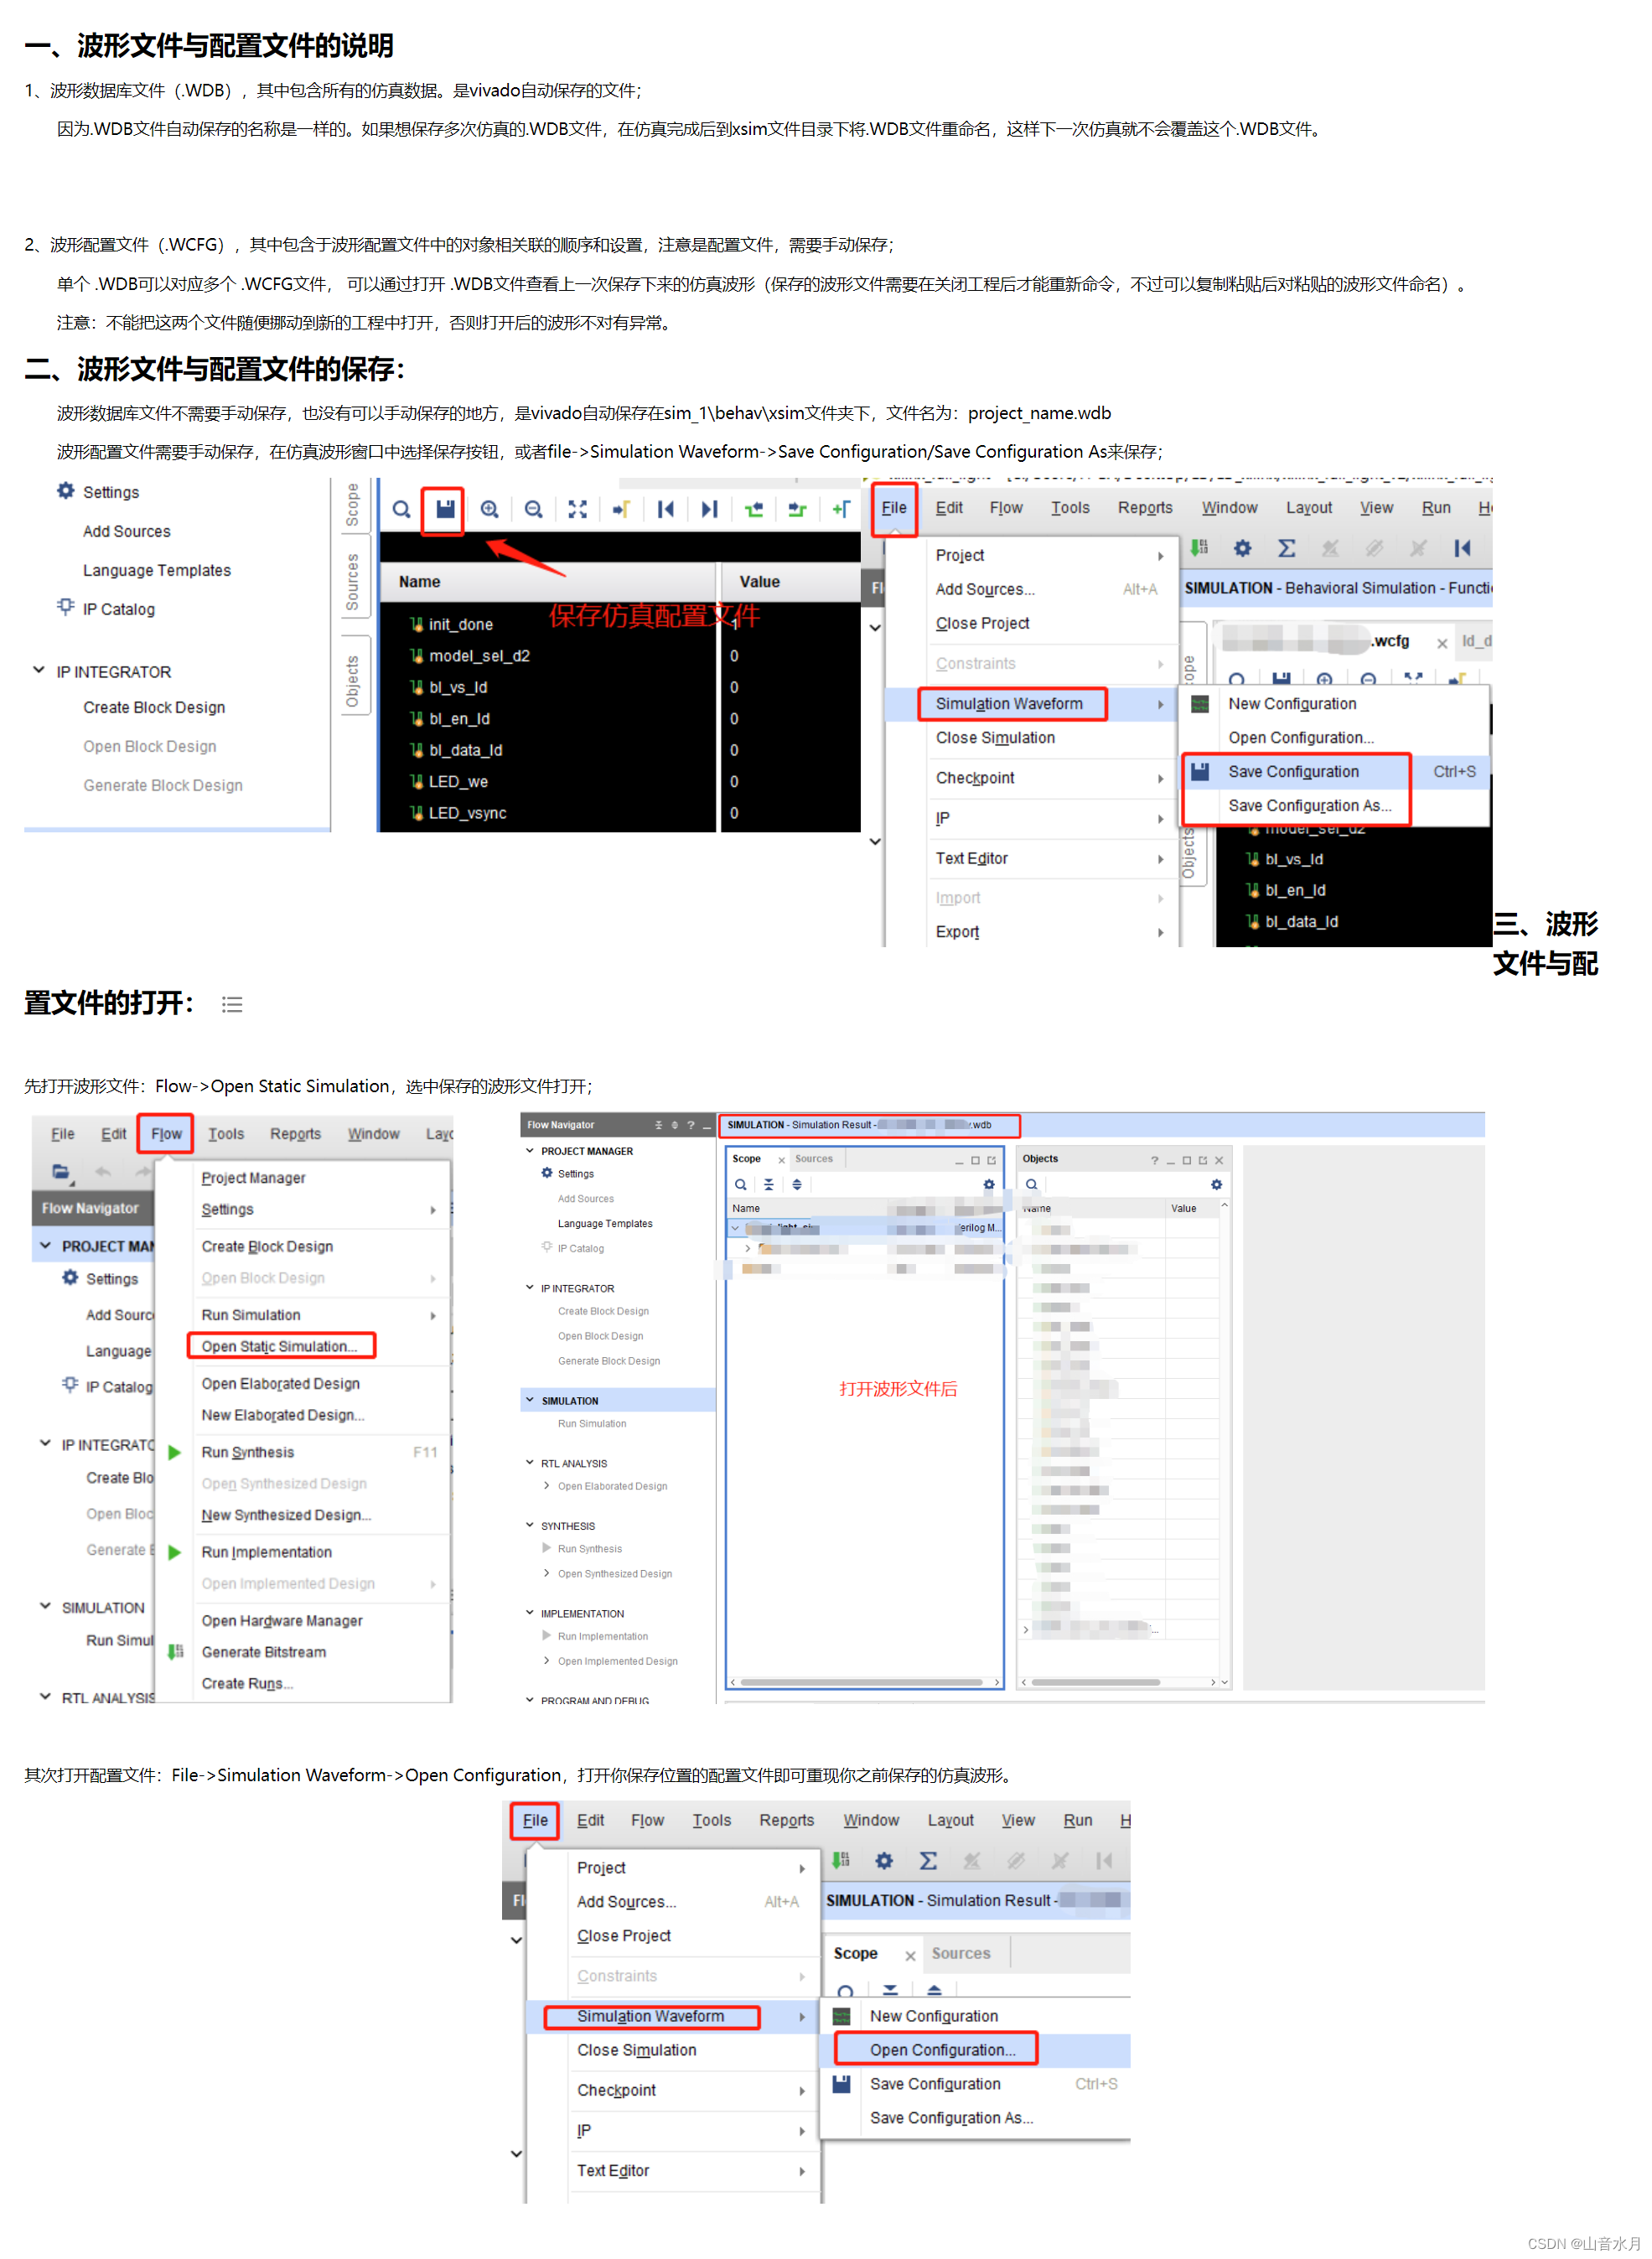Screen dimensions: 1652x2259
Task: Click the Zoom Fit icon in waveform toolbar
Action: (577, 509)
